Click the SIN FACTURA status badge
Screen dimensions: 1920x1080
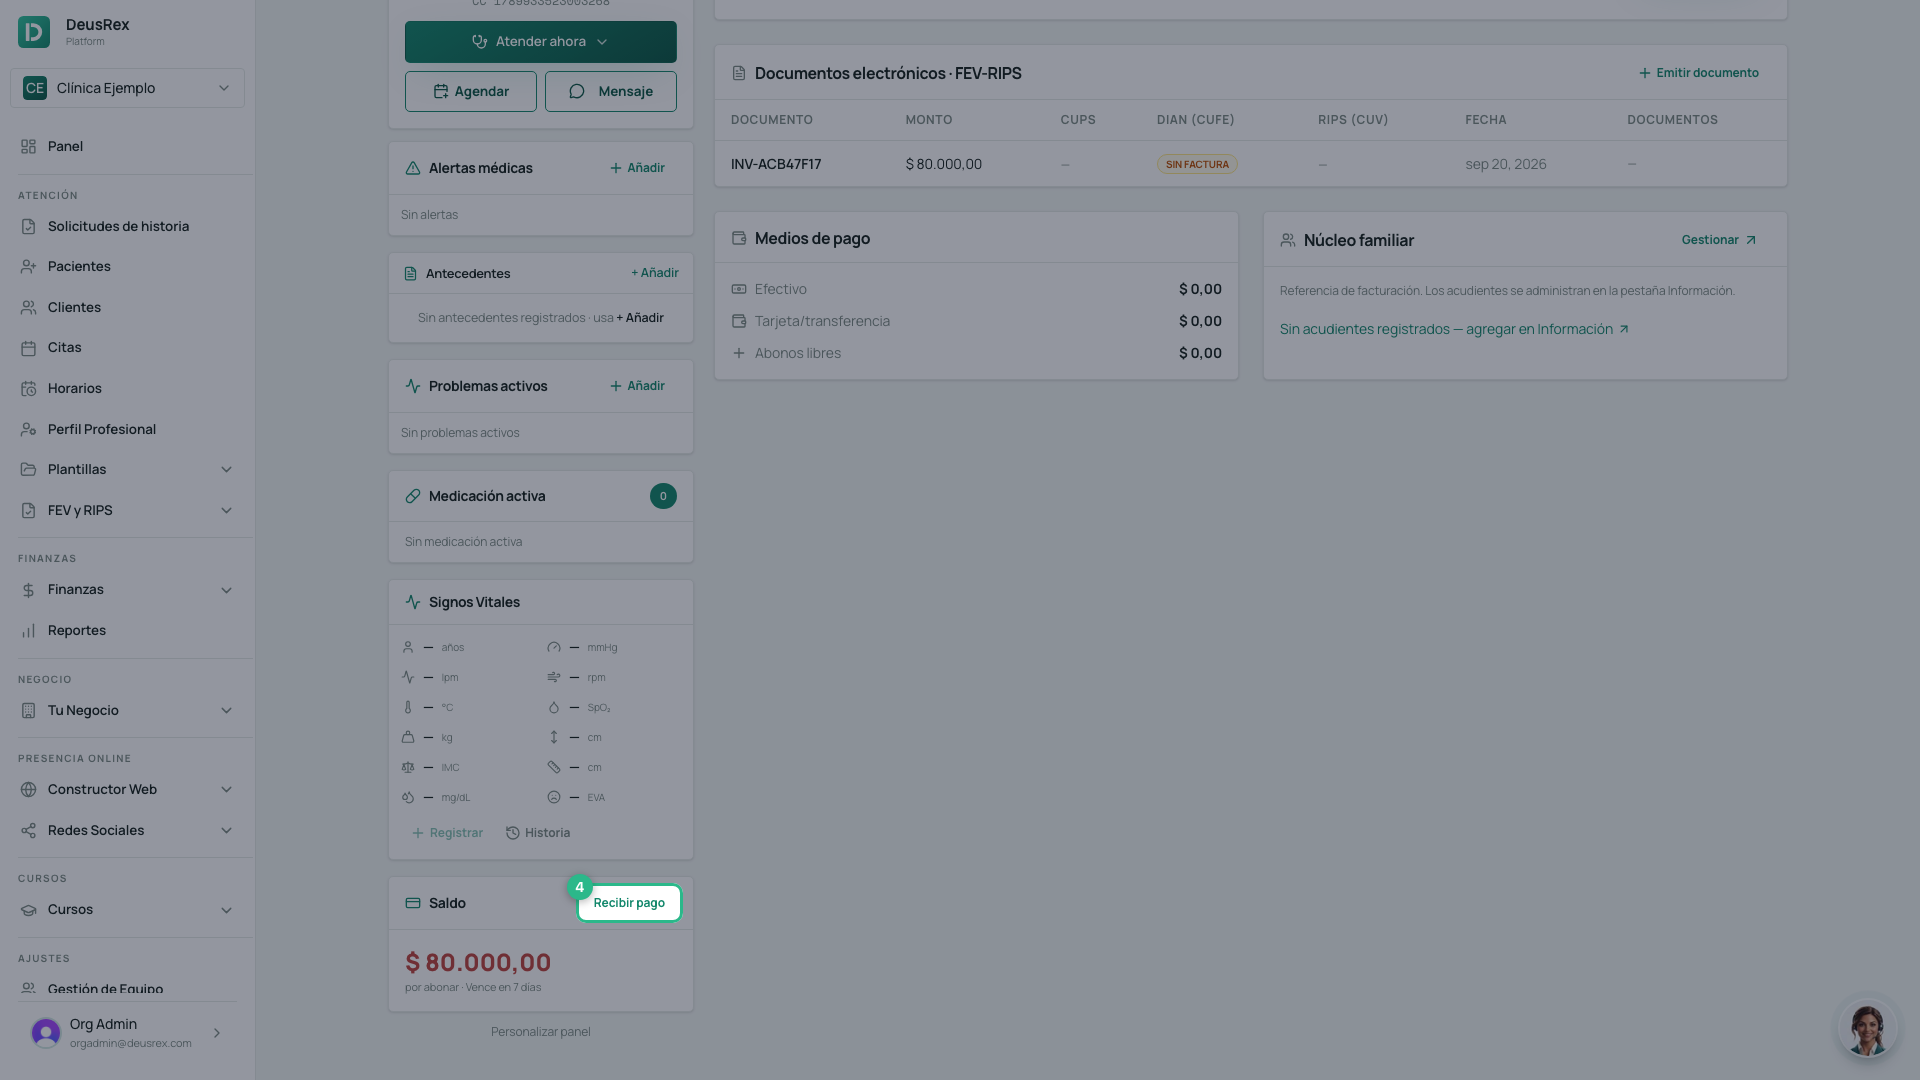pos(1197,164)
